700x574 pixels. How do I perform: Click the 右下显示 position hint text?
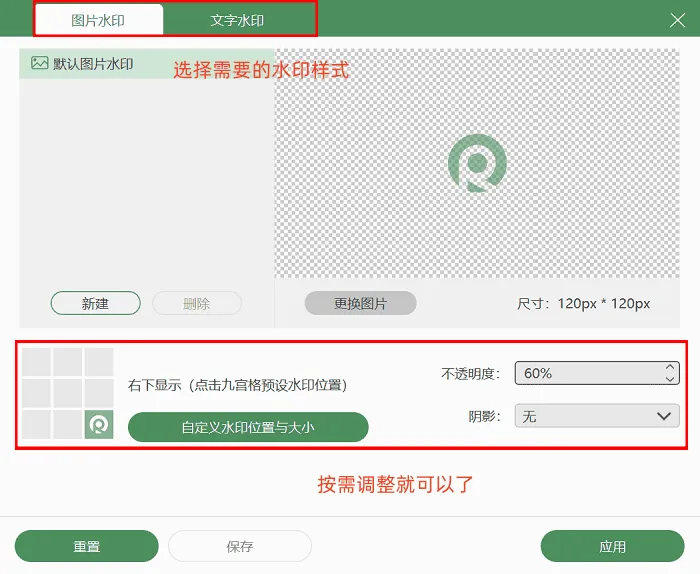pos(238,385)
